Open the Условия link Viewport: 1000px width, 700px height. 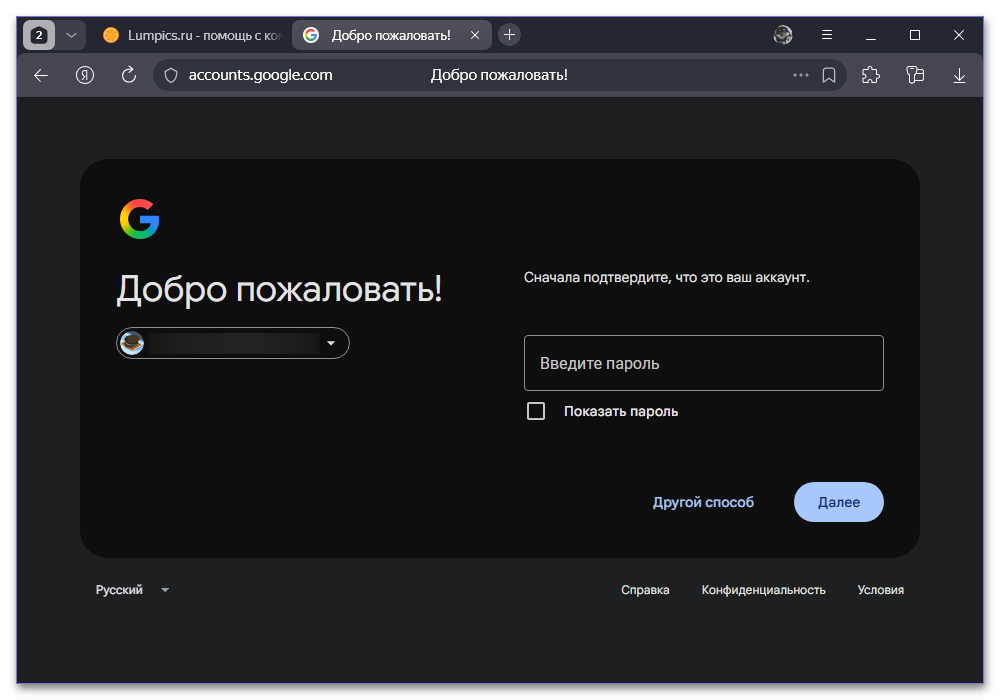pyautogui.click(x=880, y=590)
